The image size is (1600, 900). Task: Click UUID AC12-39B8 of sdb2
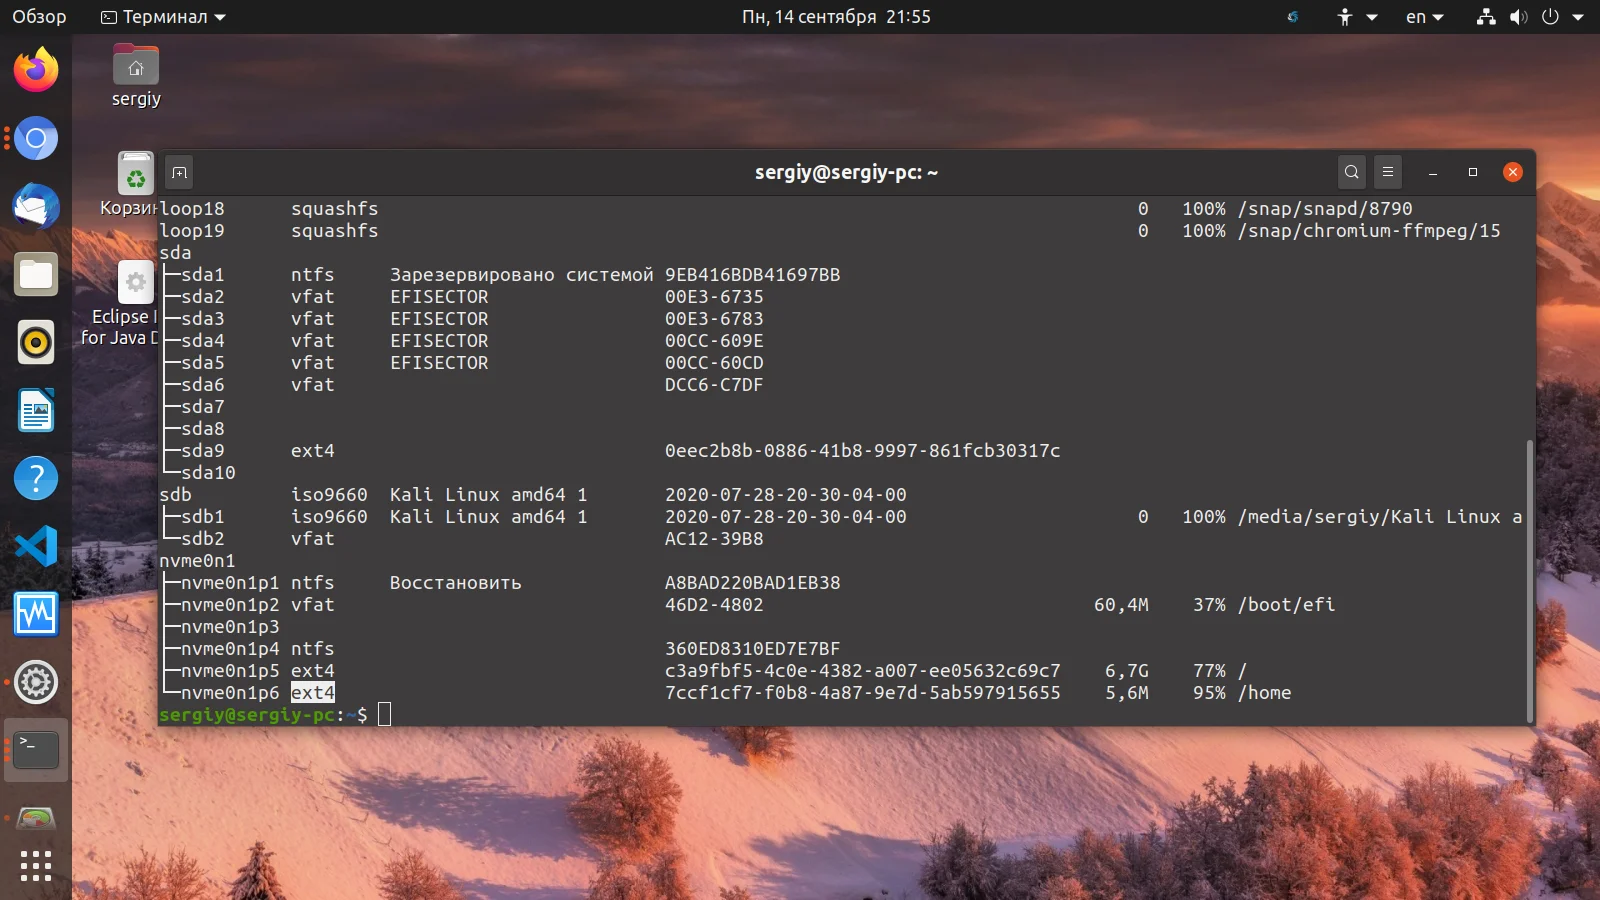pyautogui.click(x=714, y=539)
